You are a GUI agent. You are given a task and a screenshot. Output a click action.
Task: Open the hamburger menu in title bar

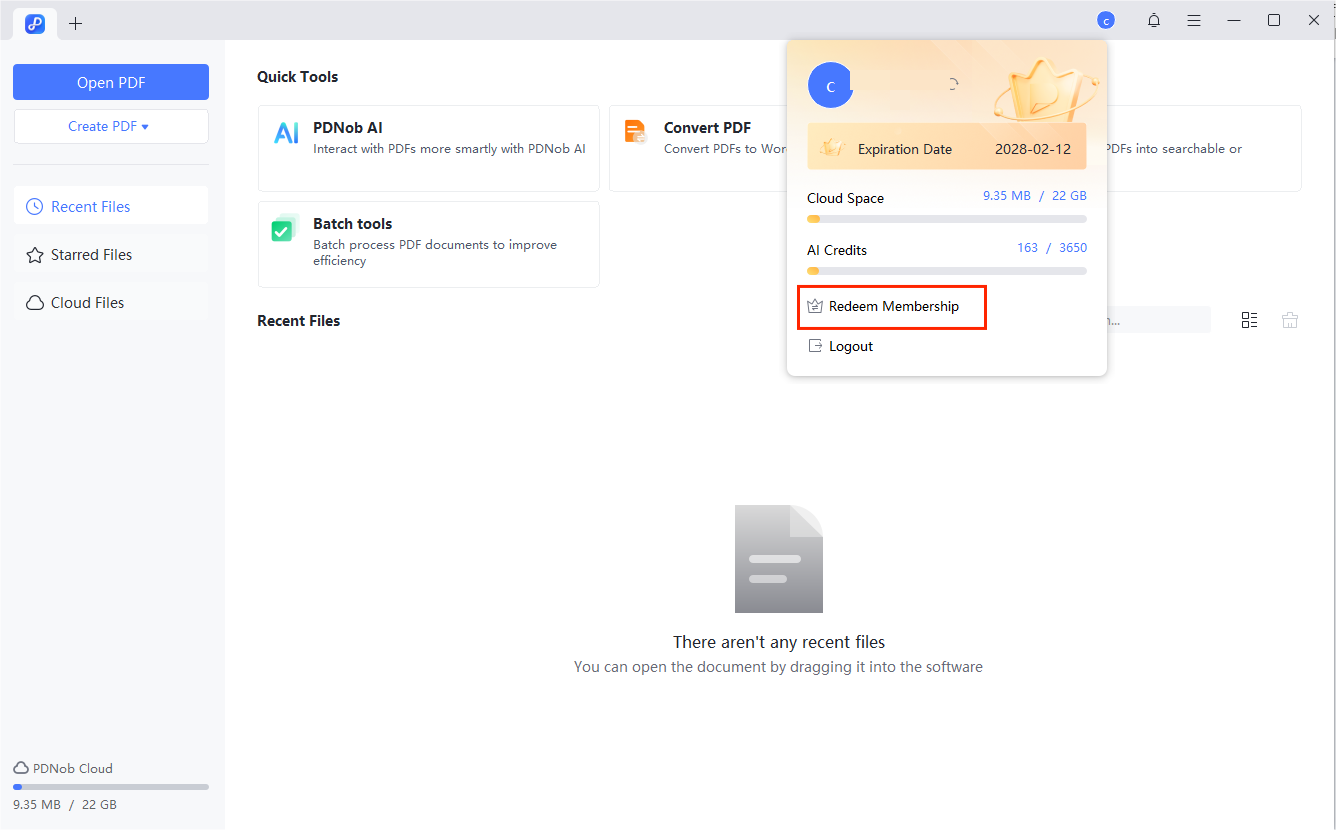pos(1194,20)
